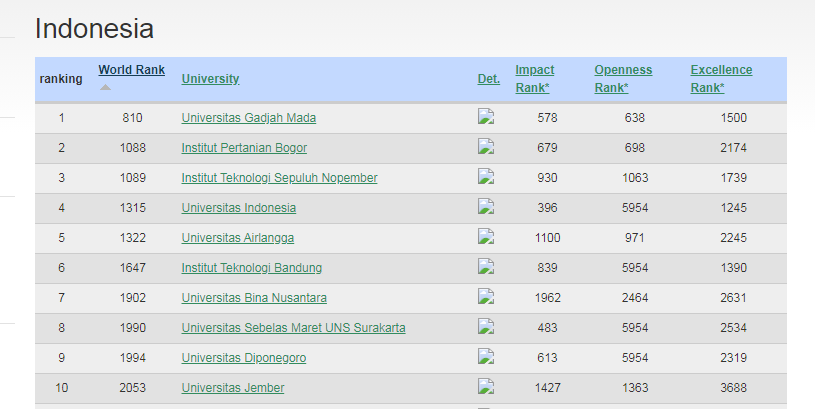
Task: Click excellence rank 2534 for Sebelas Maret
Action: (x=733, y=328)
